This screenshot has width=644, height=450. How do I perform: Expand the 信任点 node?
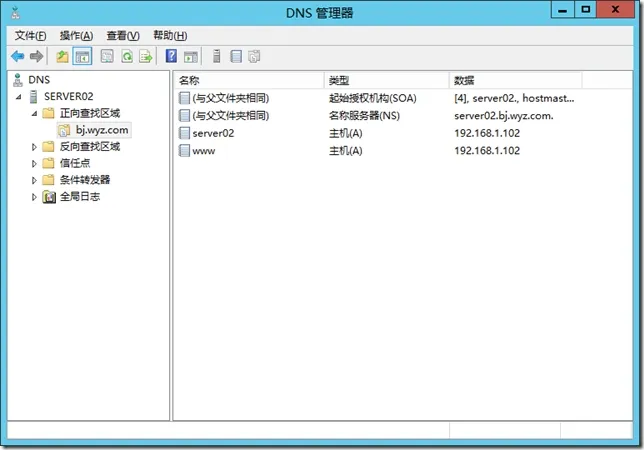34,163
